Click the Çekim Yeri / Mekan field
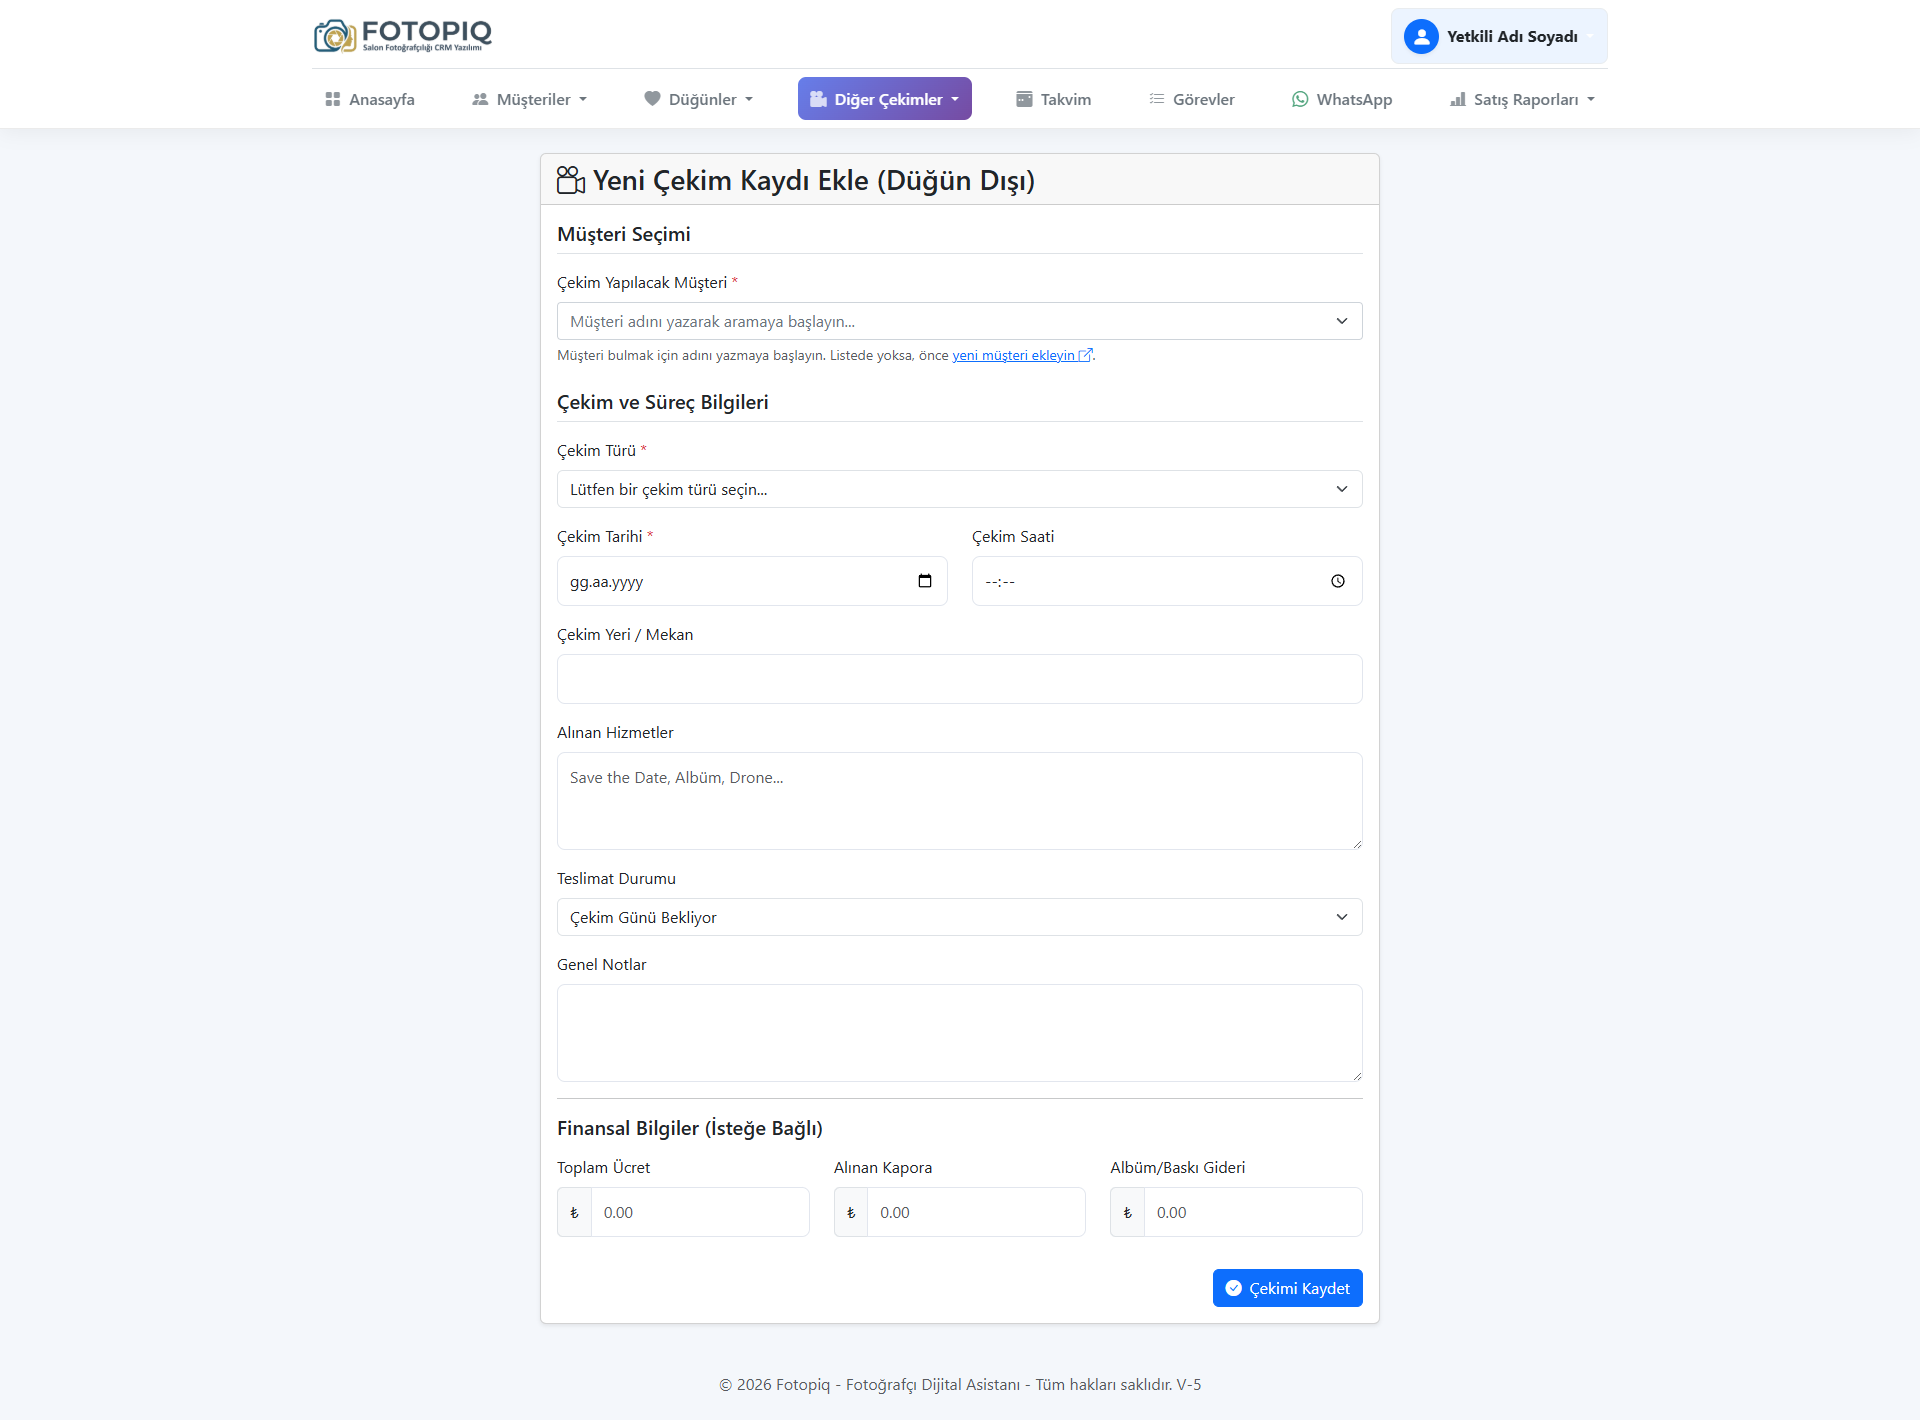This screenshot has height=1420, width=1920. 959,679
